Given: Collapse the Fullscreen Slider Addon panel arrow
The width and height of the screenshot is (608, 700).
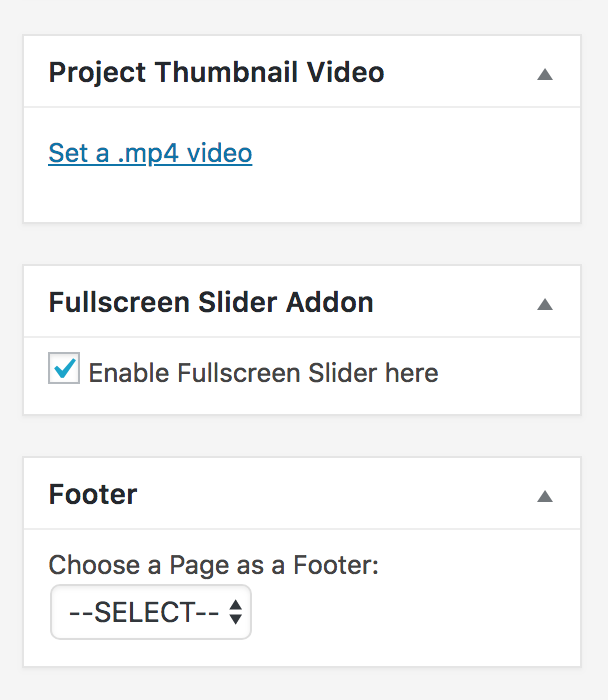Looking at the screenshot, I should (x=545, y=304).
